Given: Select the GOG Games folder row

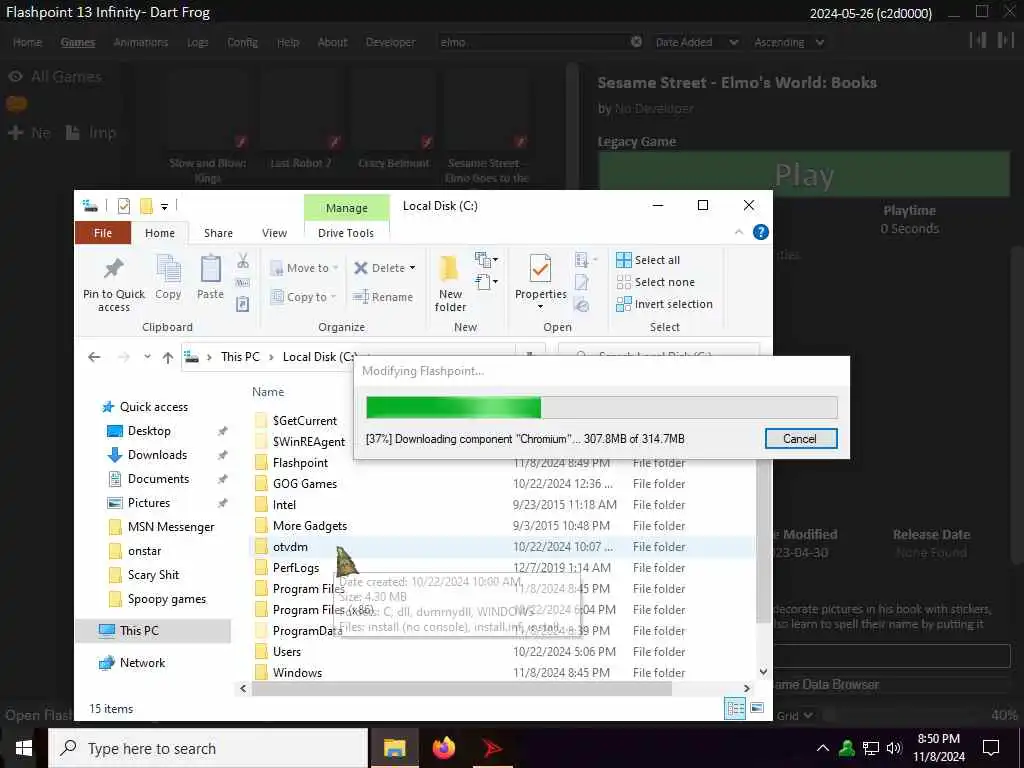Looking at the screenshot, I should tap(501, 484).
